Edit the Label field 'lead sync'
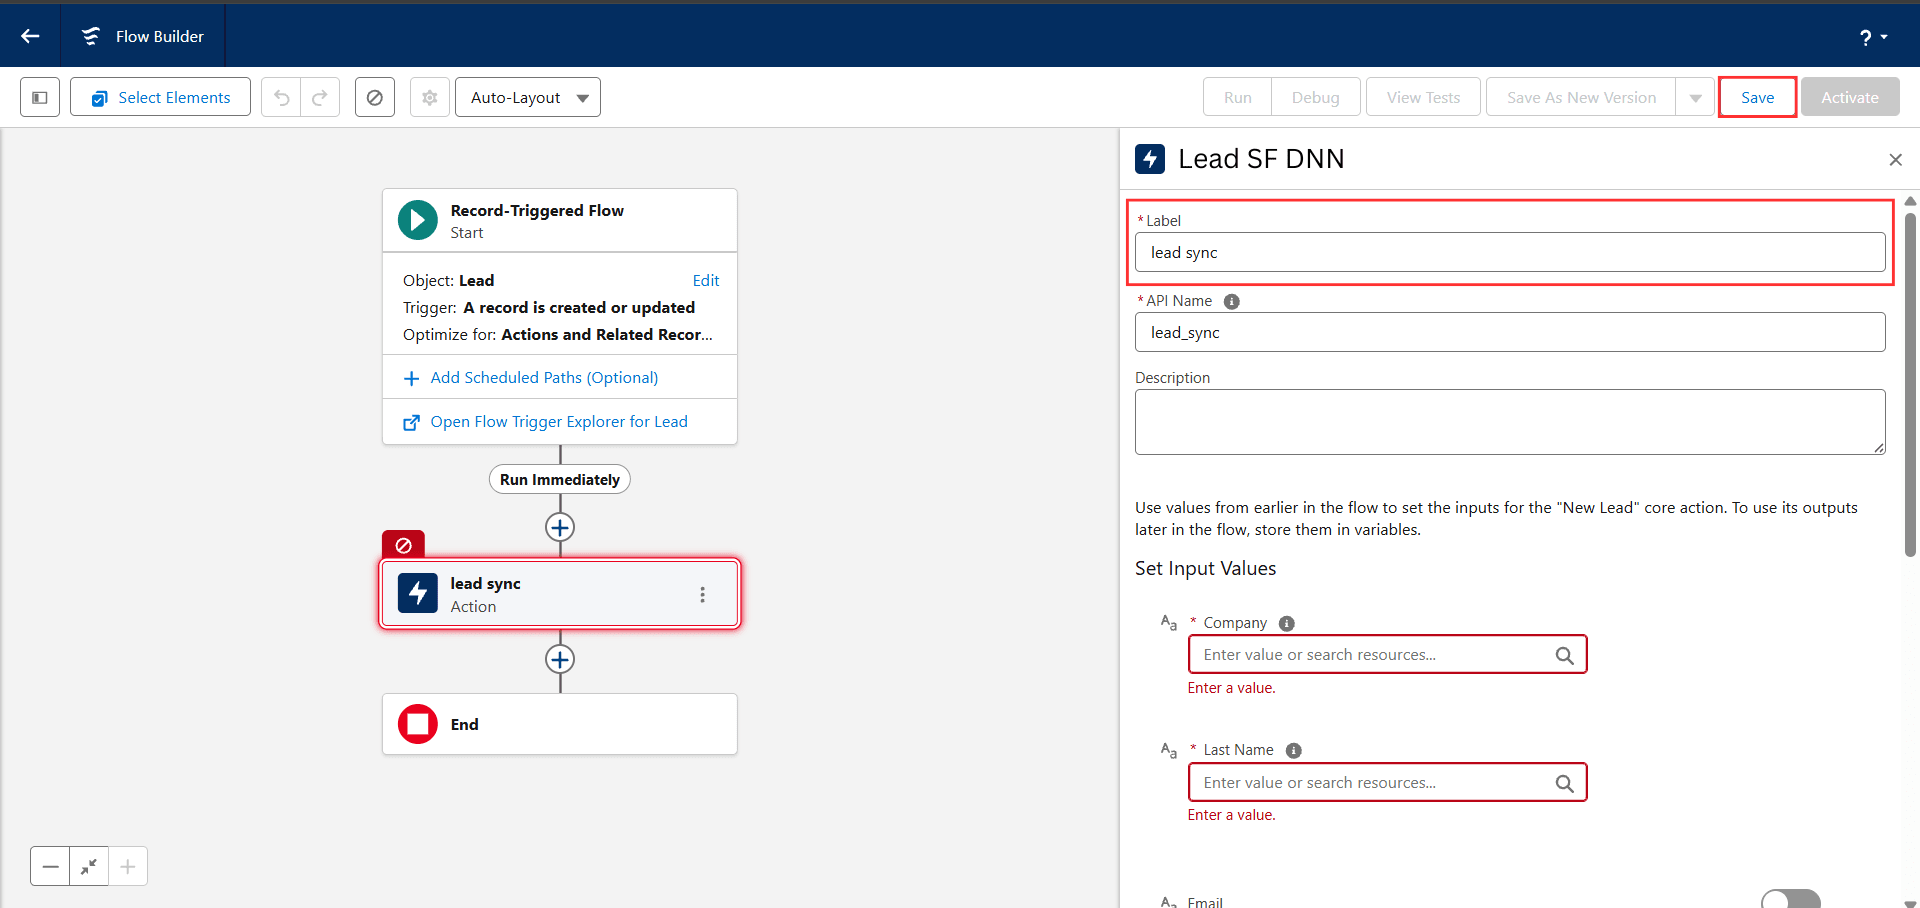The width and height of the screenshot is (1920, 908). [x=1510, y=252]
